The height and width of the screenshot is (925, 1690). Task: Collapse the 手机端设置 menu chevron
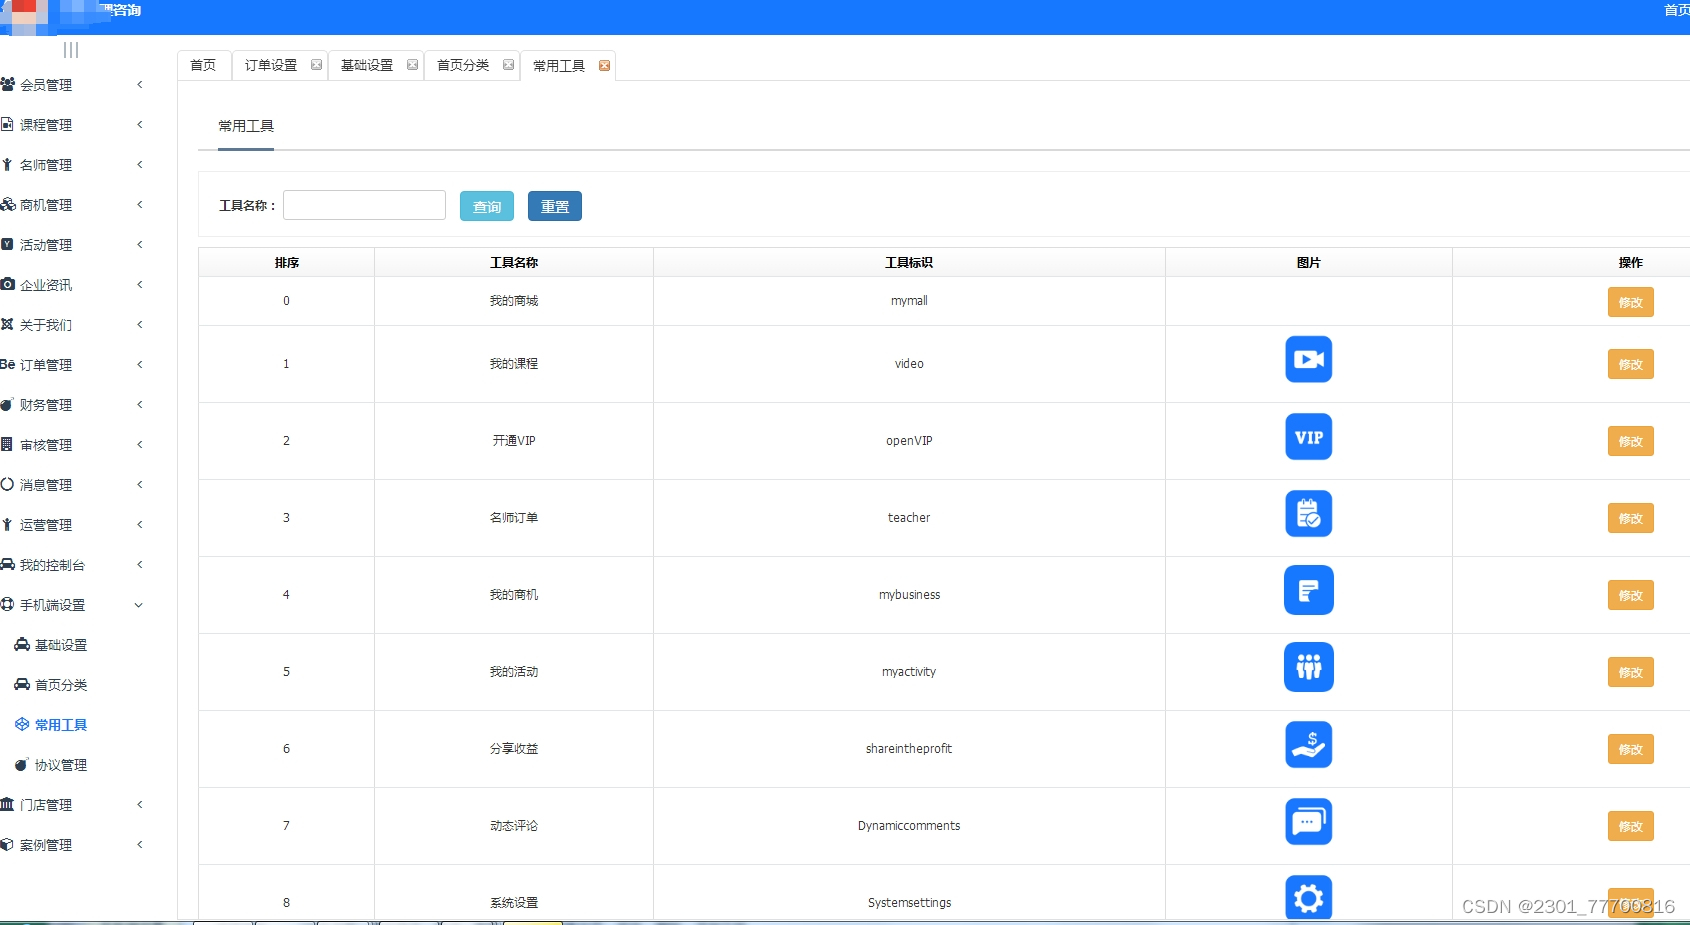[x=139, y=605]
